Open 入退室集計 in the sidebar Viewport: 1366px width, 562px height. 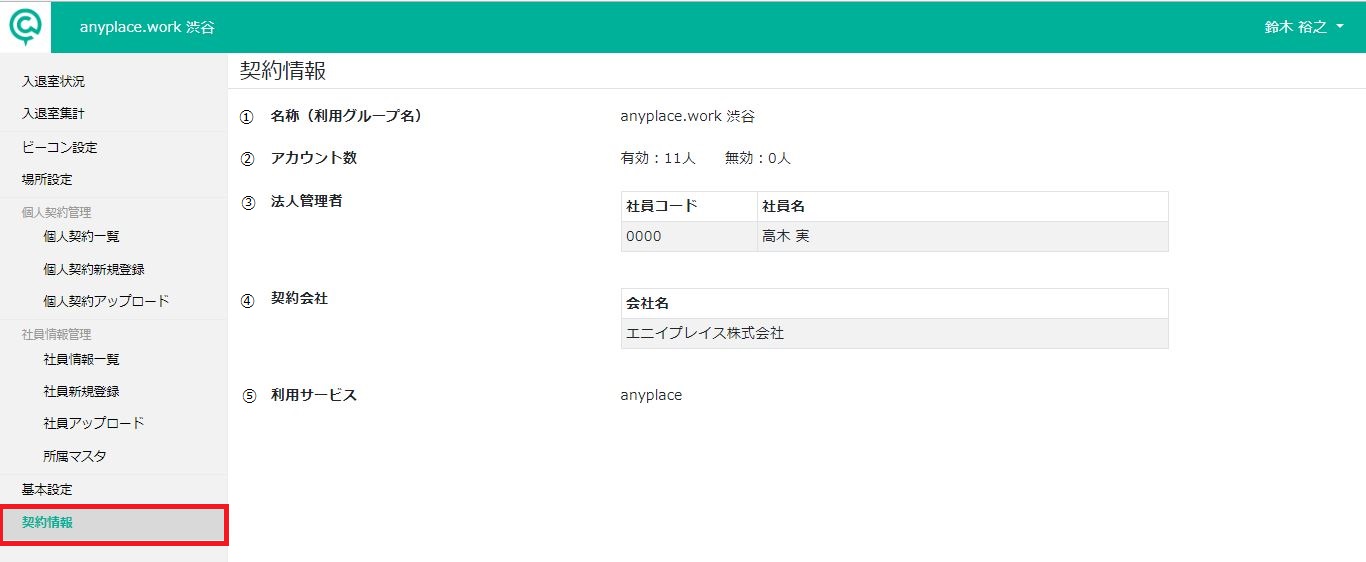coord(53,114)
